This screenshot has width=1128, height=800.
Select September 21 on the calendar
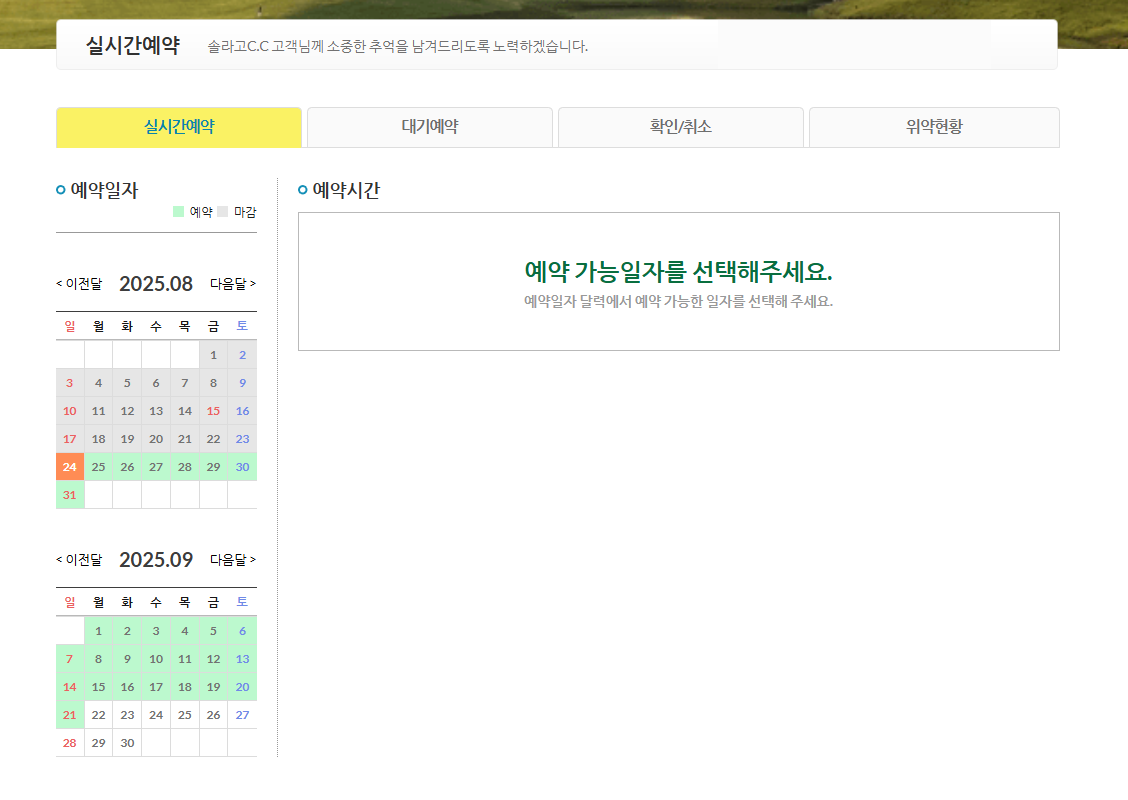point(69,715)
